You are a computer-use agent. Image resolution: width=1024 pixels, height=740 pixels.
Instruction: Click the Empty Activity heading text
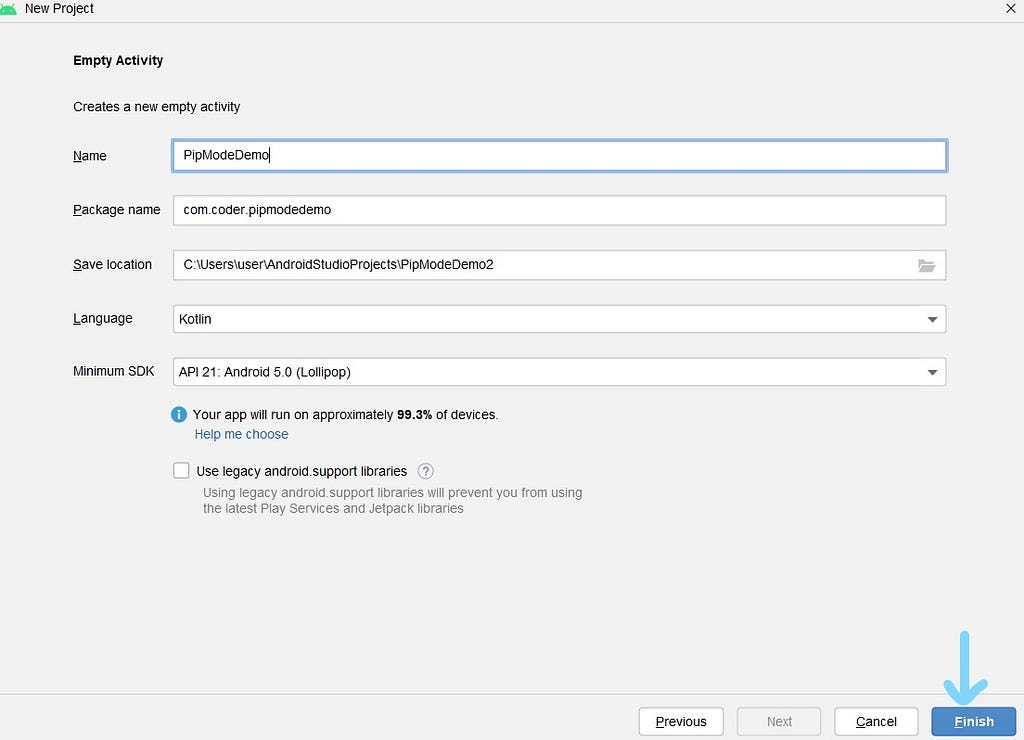pyautogui.click(x=118, y=60)
